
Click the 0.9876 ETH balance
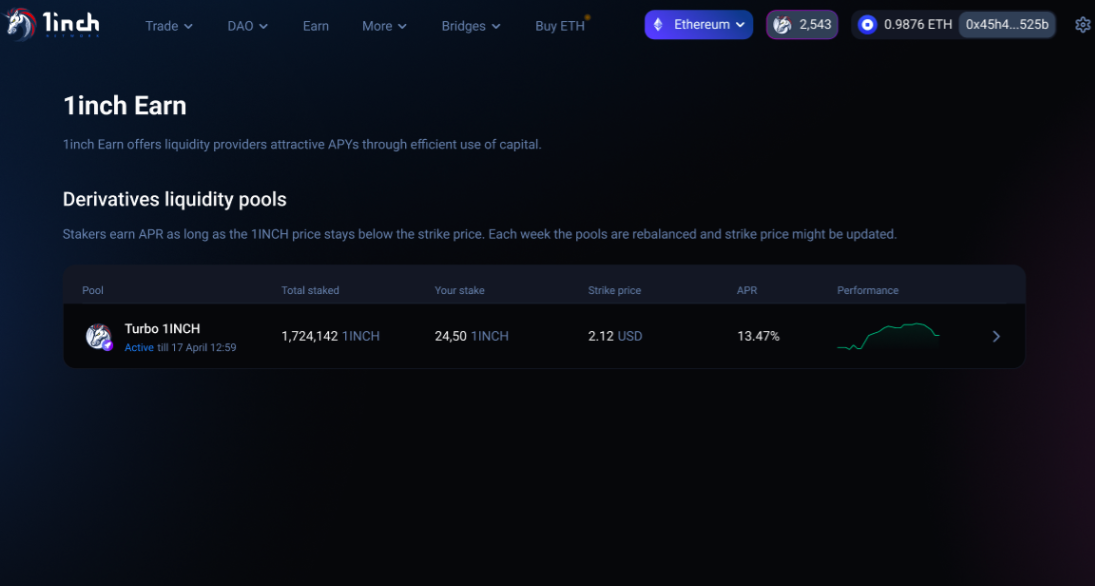pyautogui.click(x=918, y=25)
